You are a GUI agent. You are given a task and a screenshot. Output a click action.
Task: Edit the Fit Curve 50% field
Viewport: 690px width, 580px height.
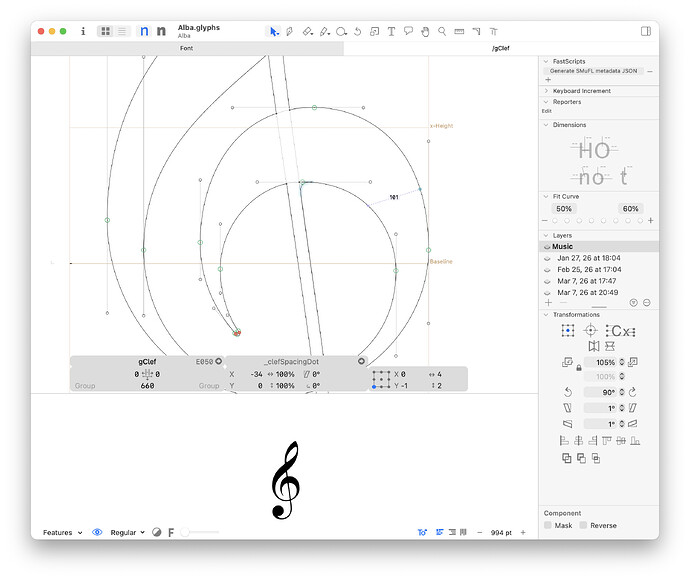click(x=564, y=209)
